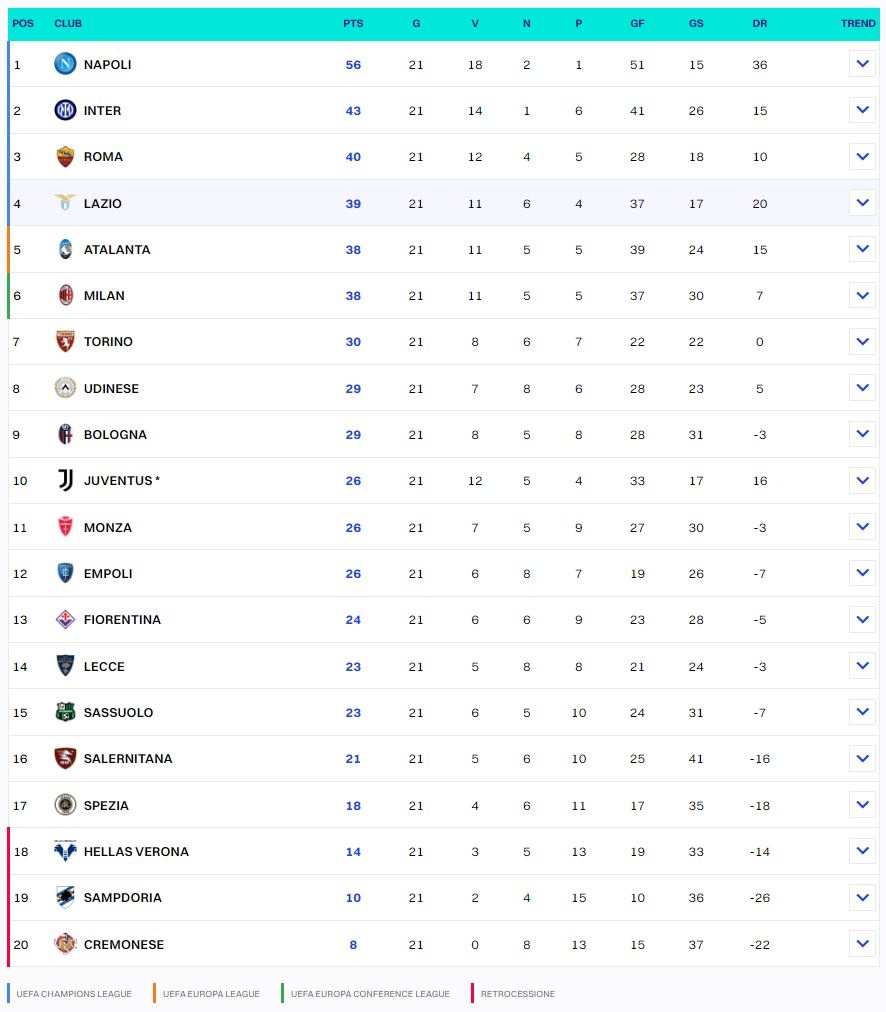Click the Sampdoria badge
This screenshot has width=886, height=1012.
pyautogui.click(x=64, y=897)
